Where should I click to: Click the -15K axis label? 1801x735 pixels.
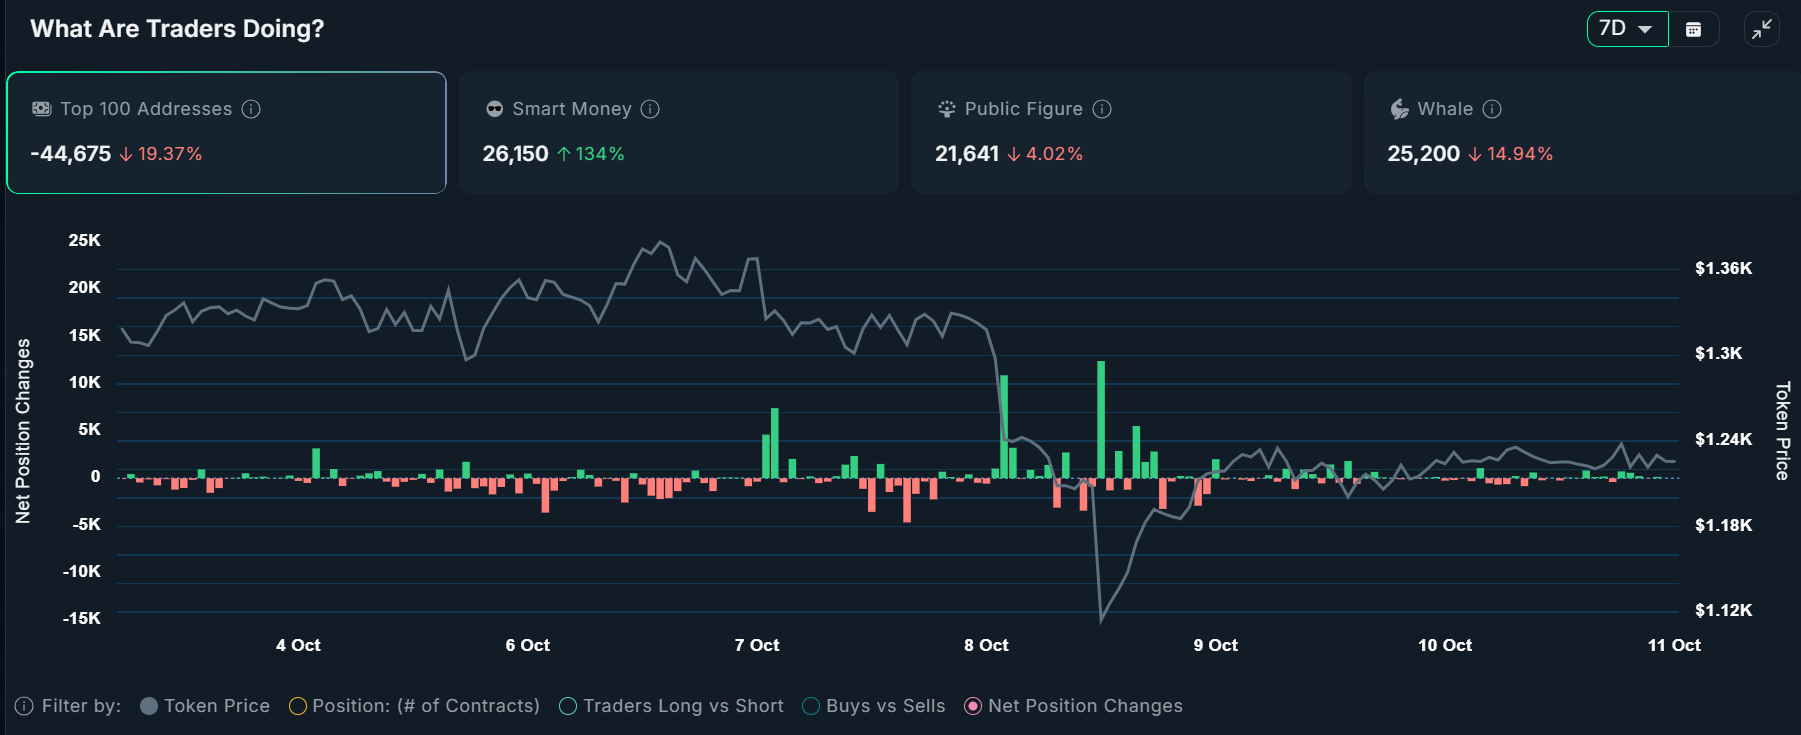click(82, 618)
